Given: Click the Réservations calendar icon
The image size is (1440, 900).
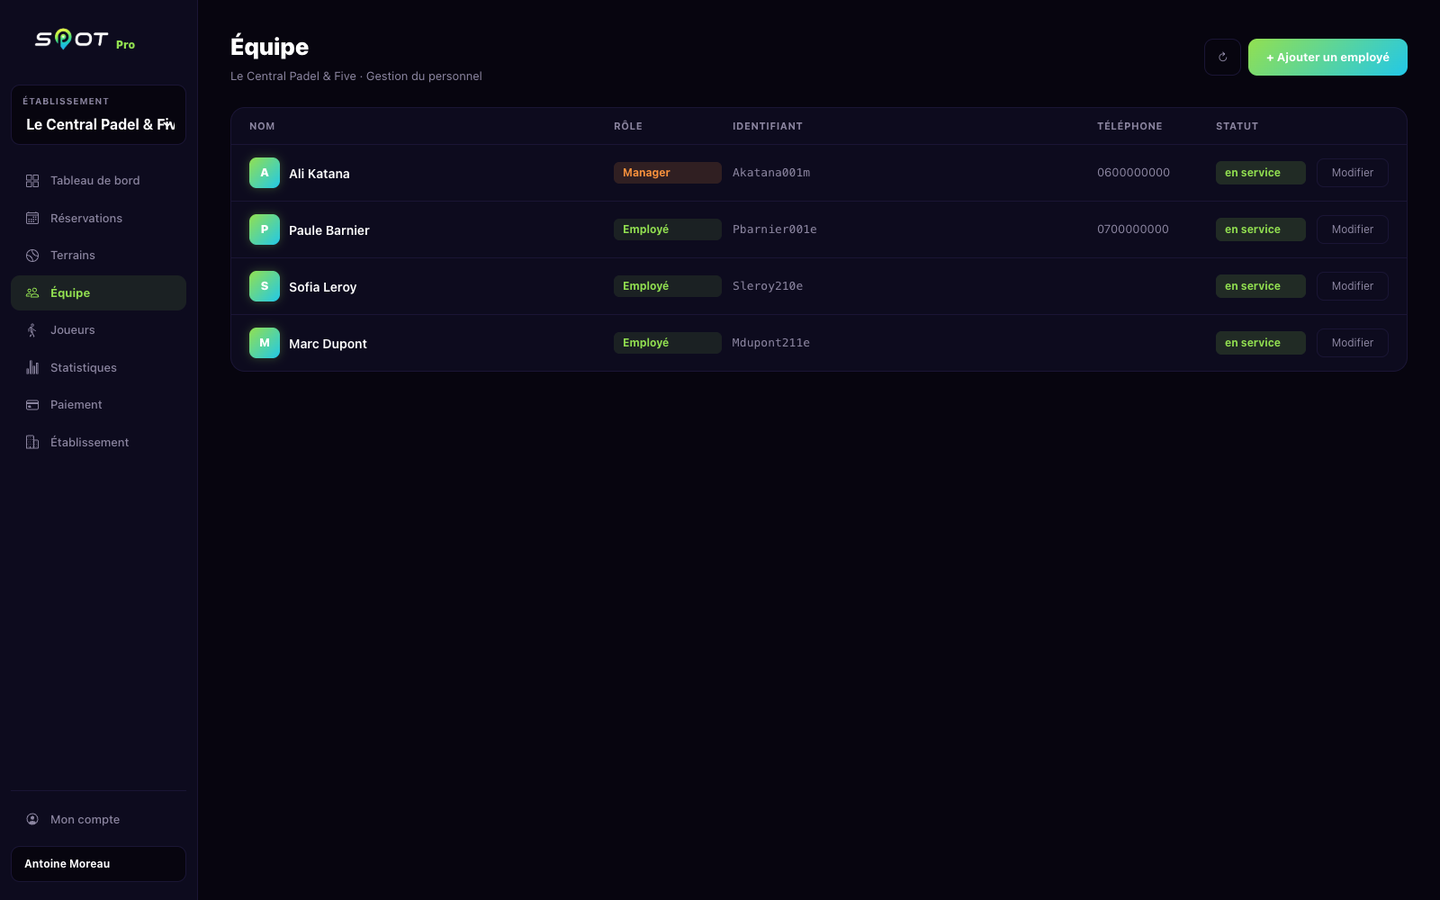Looking at the screenshot, I should [x=32, y=218].
